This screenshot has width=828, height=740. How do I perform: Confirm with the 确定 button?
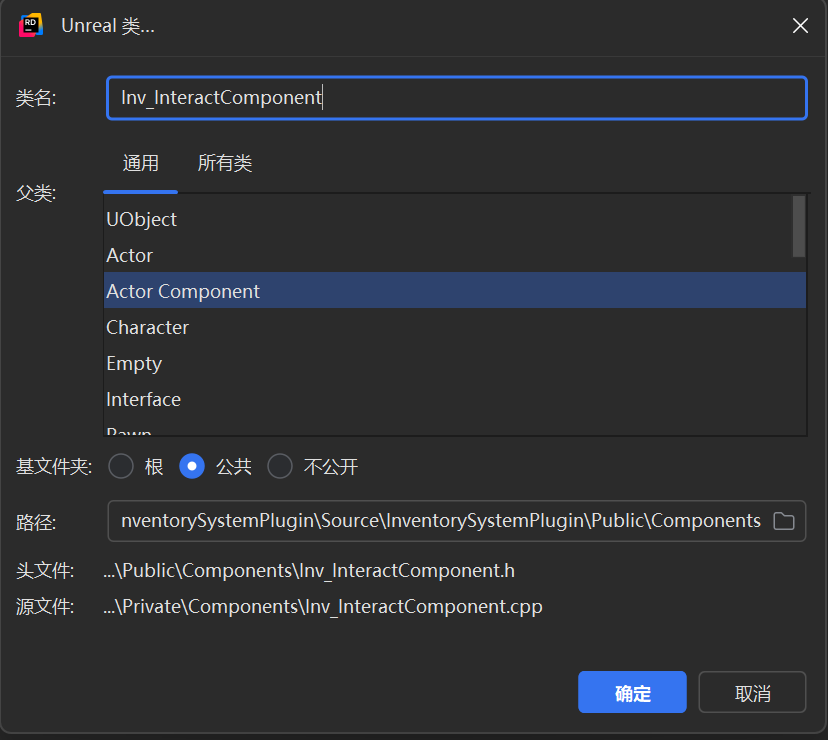click(x=632, y=692)
